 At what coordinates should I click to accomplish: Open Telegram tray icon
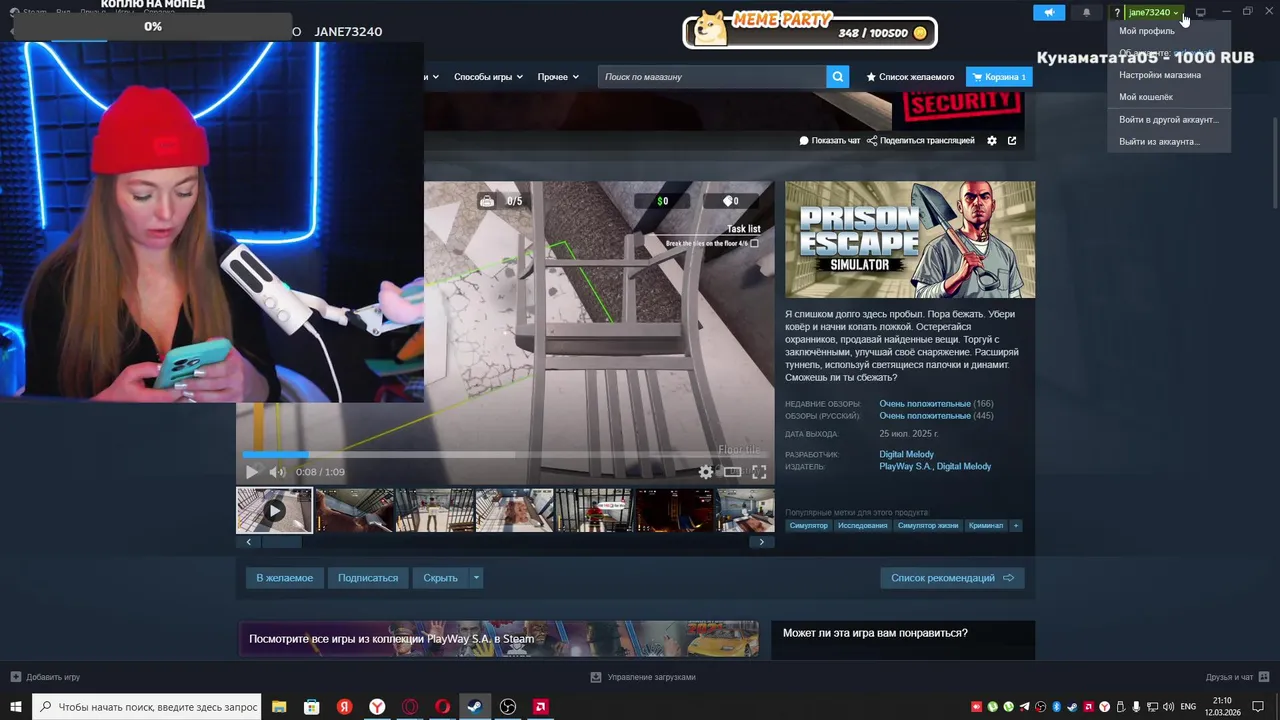click(x=1024, y=707)
